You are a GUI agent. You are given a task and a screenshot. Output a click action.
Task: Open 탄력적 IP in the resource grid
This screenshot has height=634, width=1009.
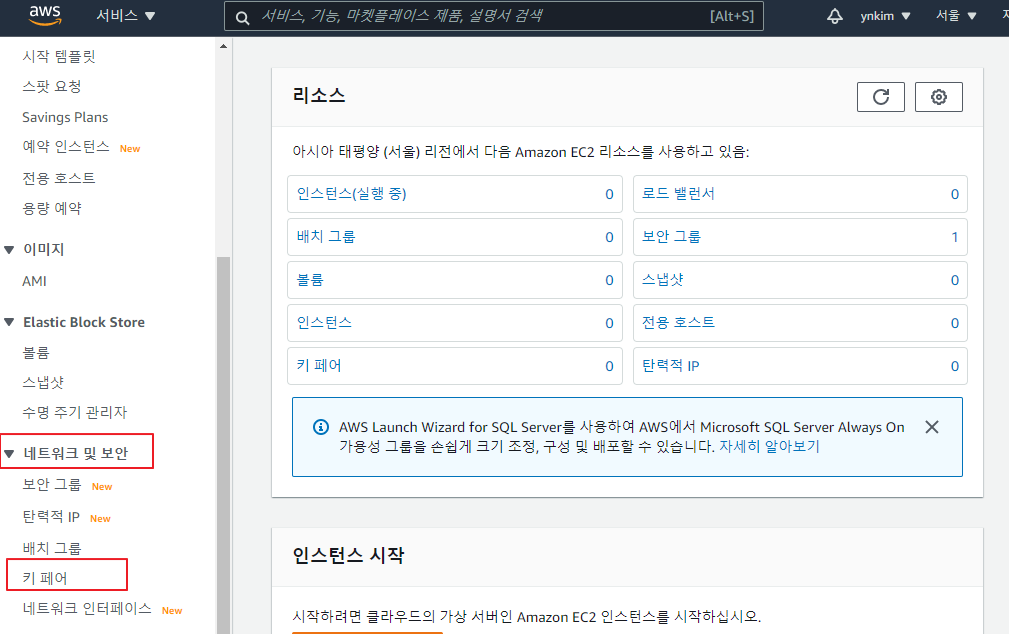[x=671, y=366]
